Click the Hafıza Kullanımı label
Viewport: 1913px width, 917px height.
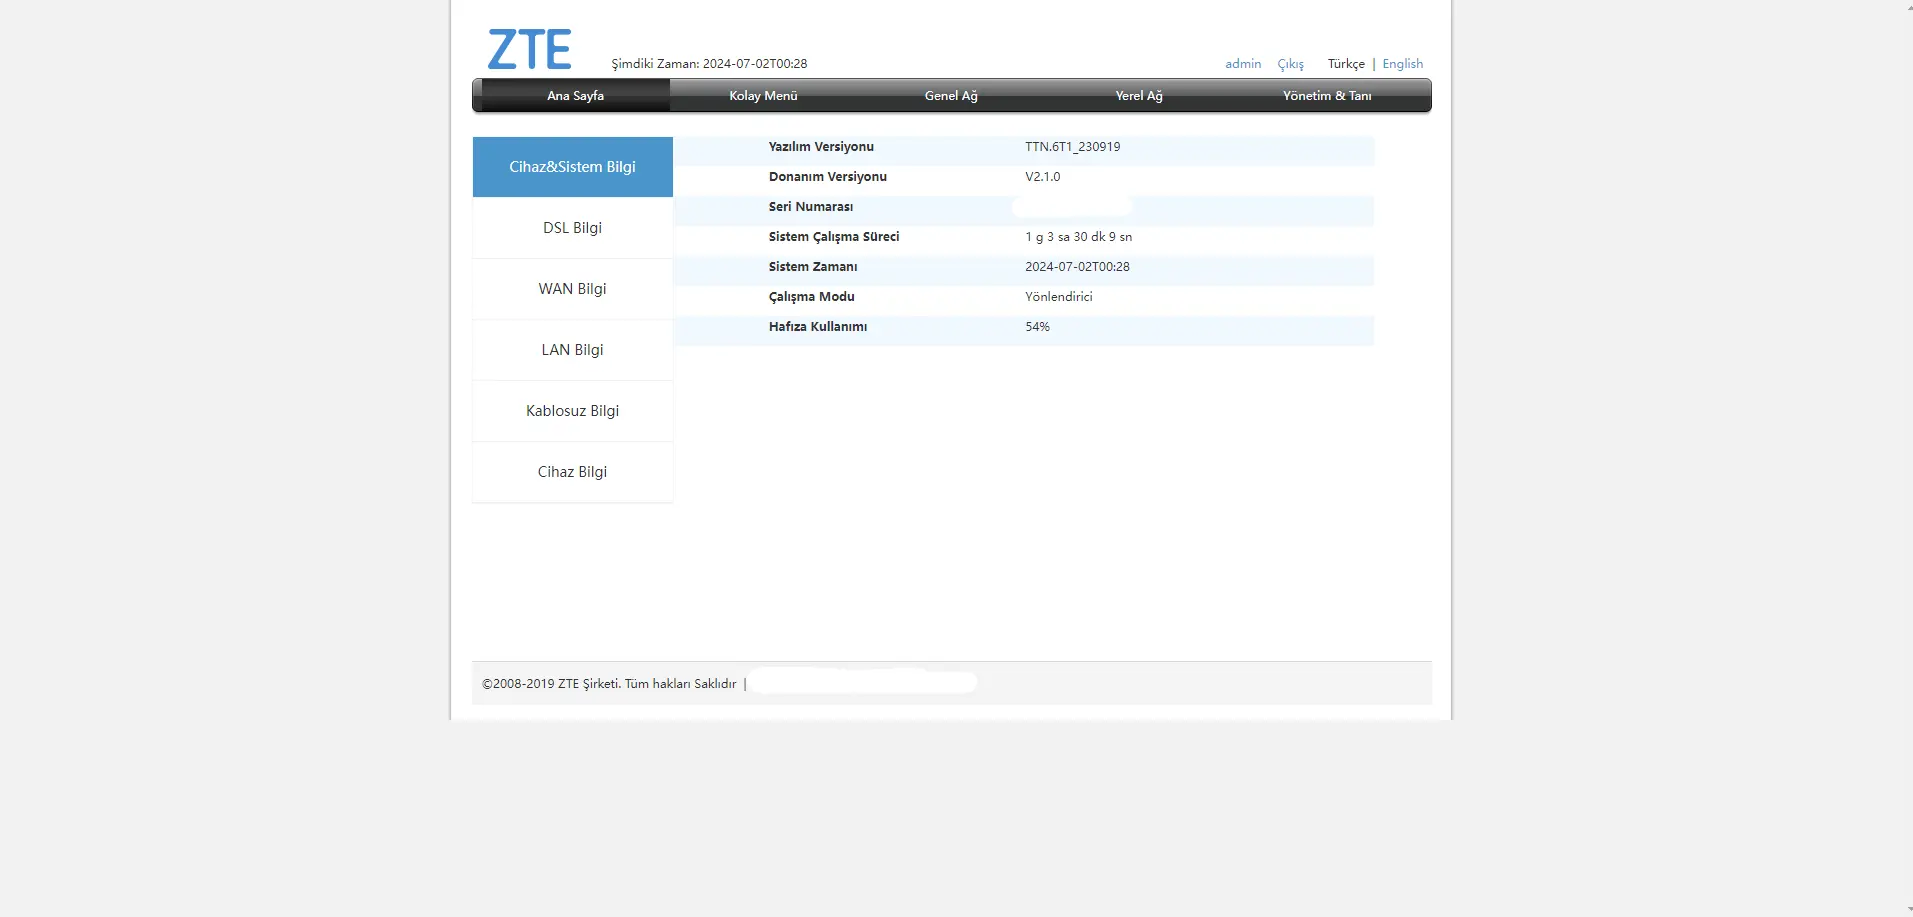click(818, 327)
